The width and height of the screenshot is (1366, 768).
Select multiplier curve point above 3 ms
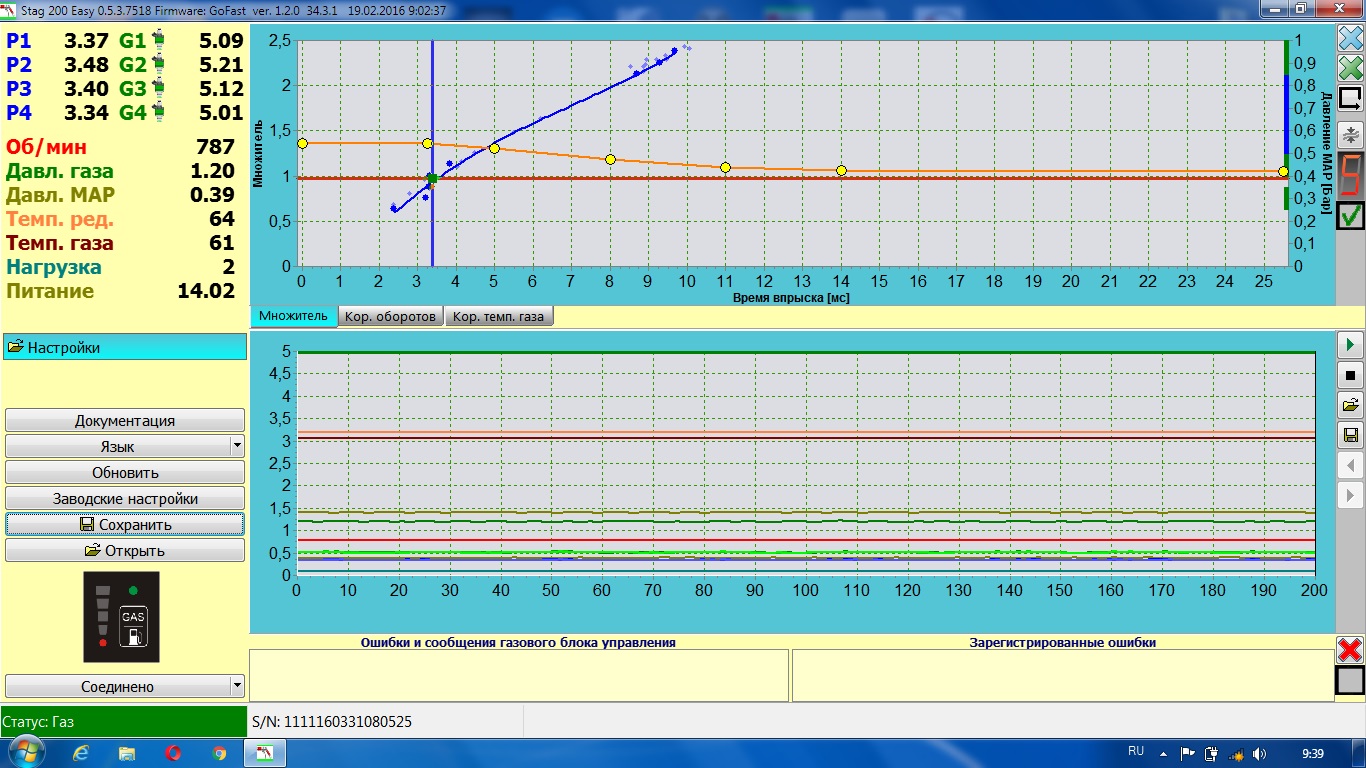(428, 143)
